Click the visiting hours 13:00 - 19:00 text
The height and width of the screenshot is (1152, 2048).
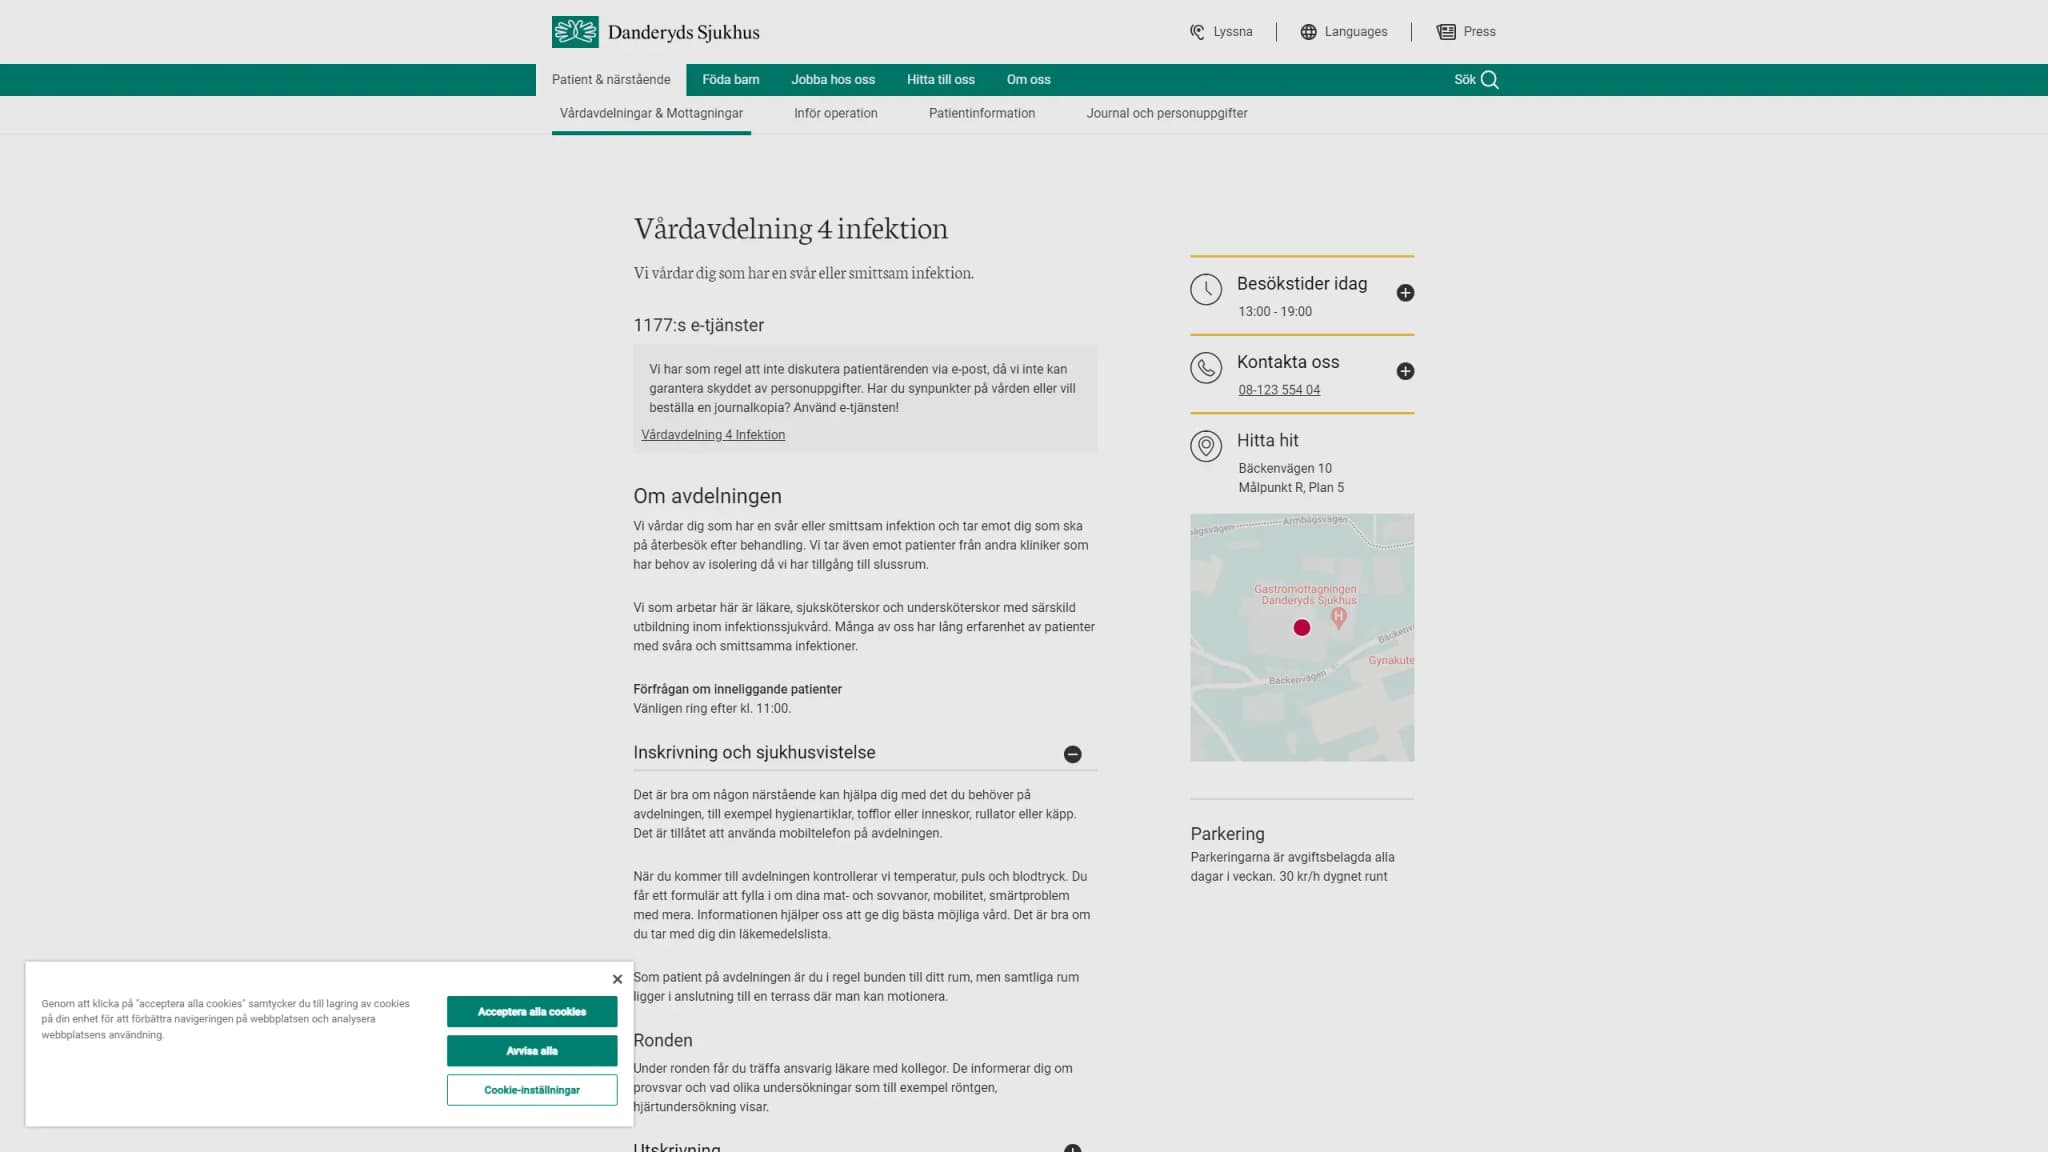point(1275,312)
